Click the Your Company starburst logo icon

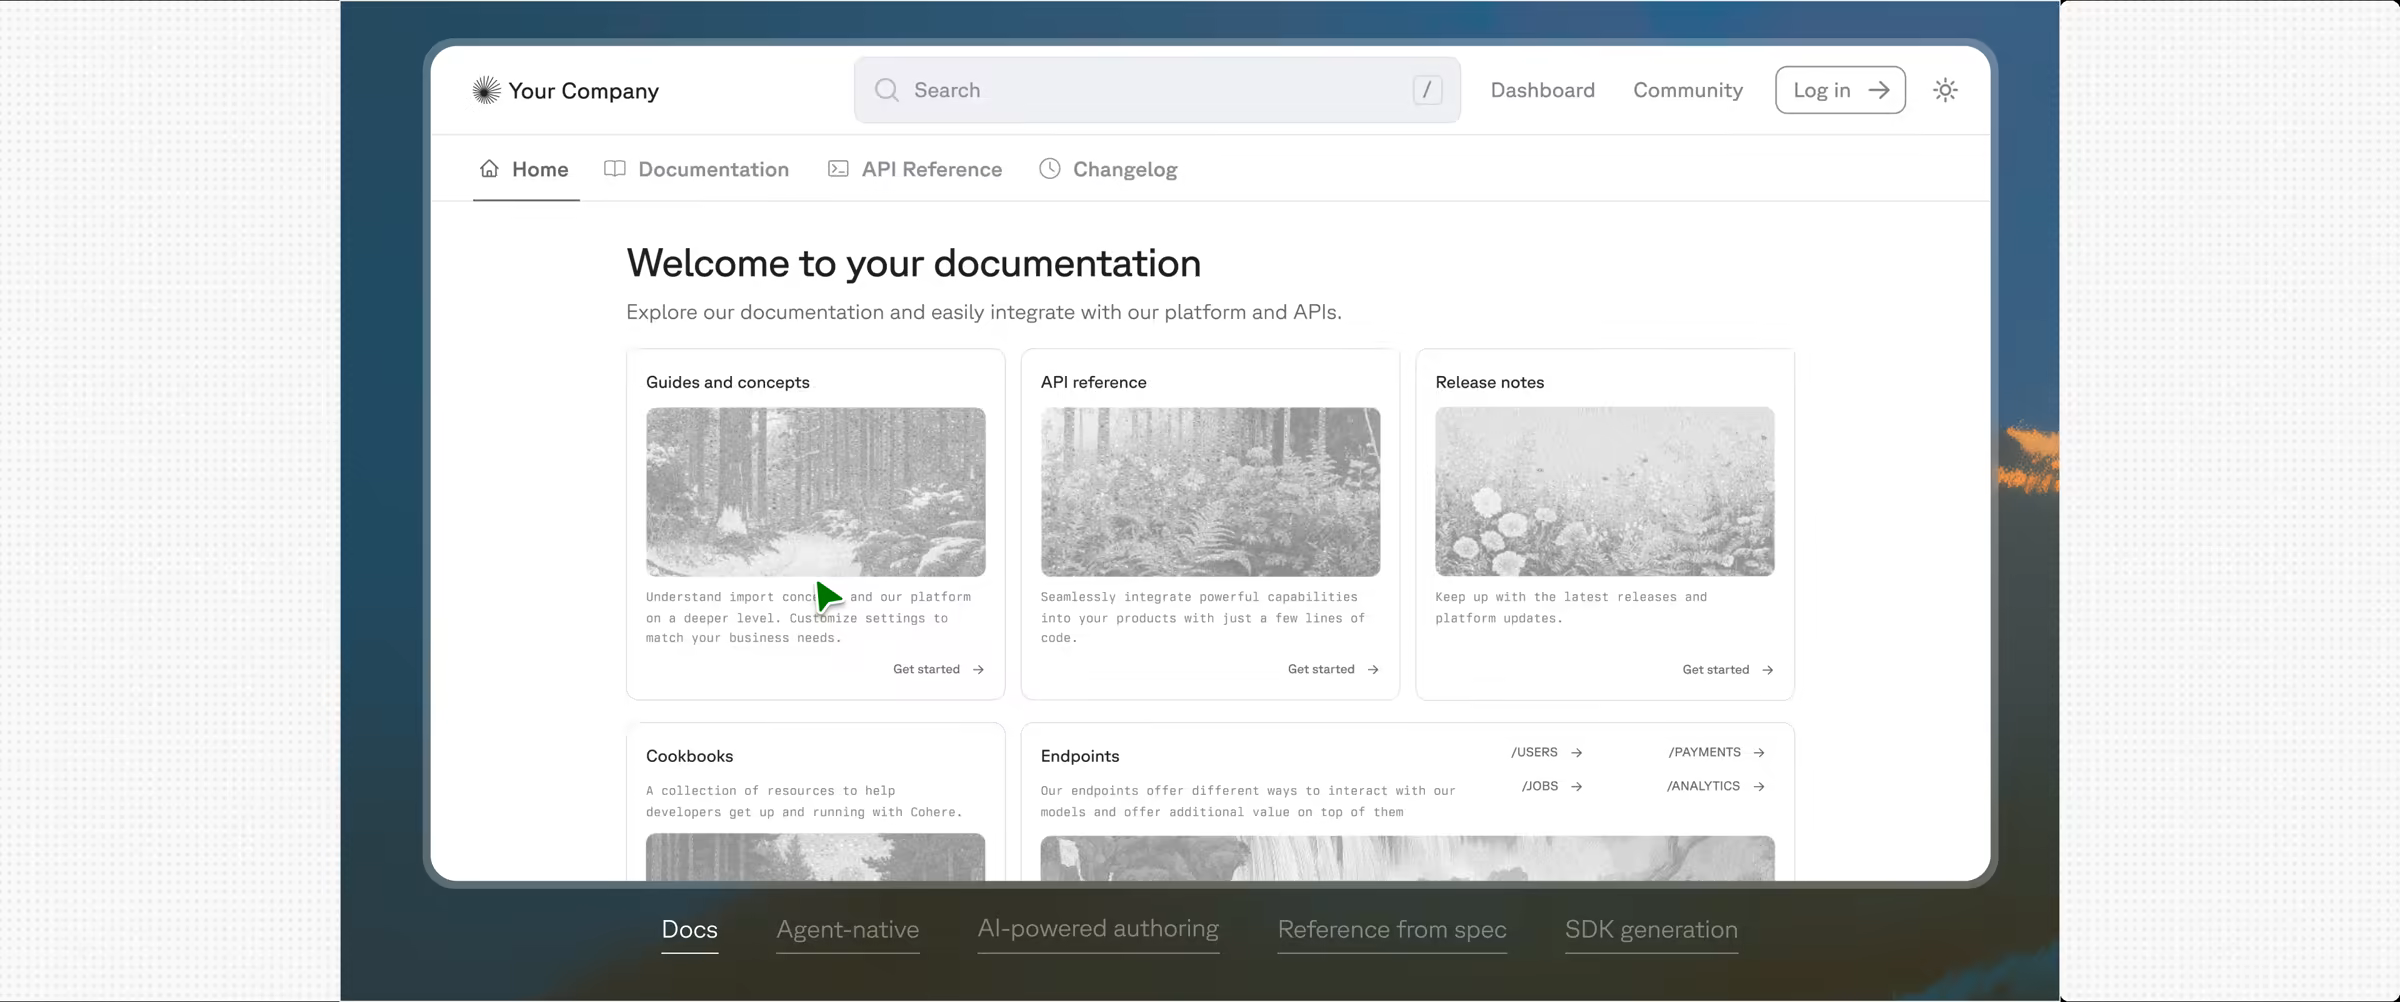[486, 90]
